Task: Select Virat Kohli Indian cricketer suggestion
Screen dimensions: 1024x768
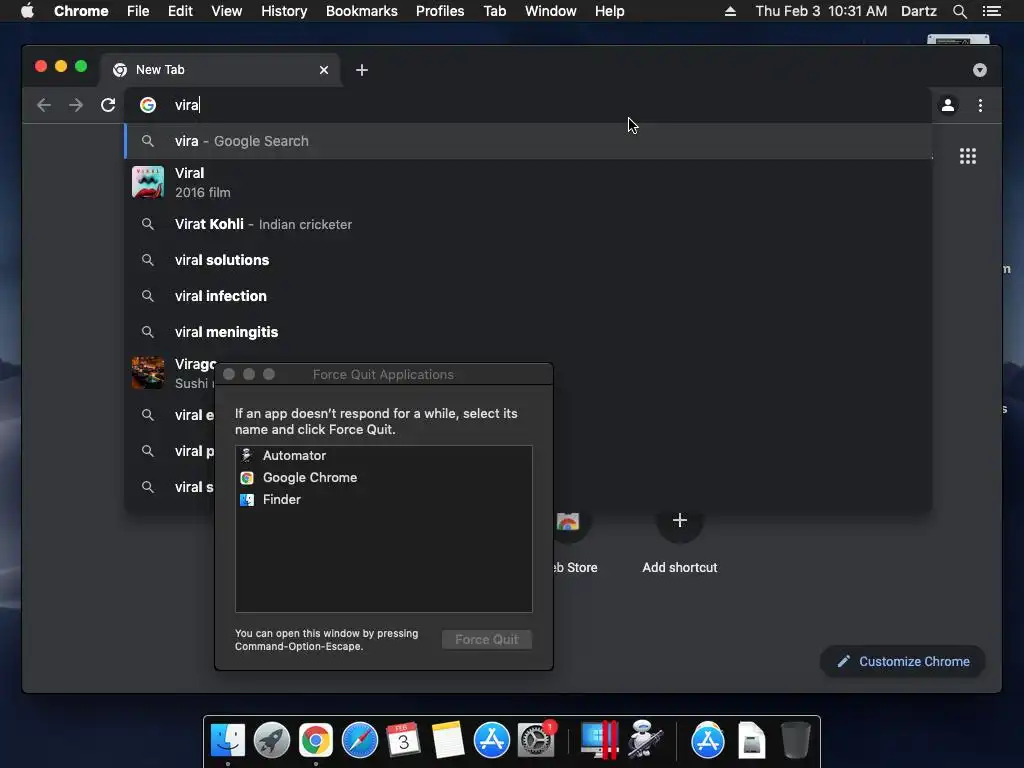Action: pyautogui.click(x=528, y=225)
